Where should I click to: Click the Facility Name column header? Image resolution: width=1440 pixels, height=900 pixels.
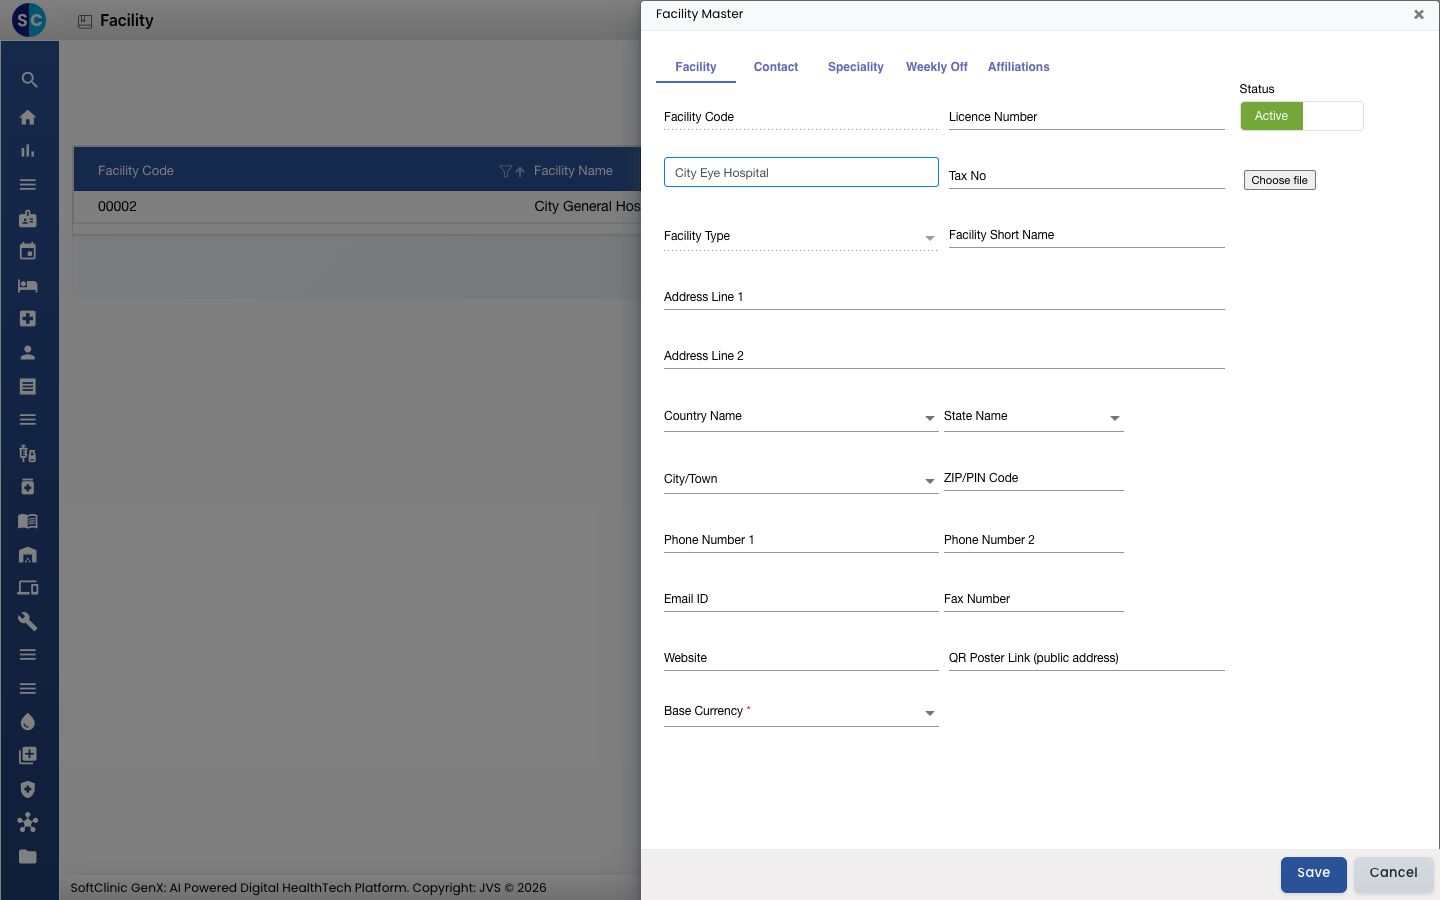573,171
